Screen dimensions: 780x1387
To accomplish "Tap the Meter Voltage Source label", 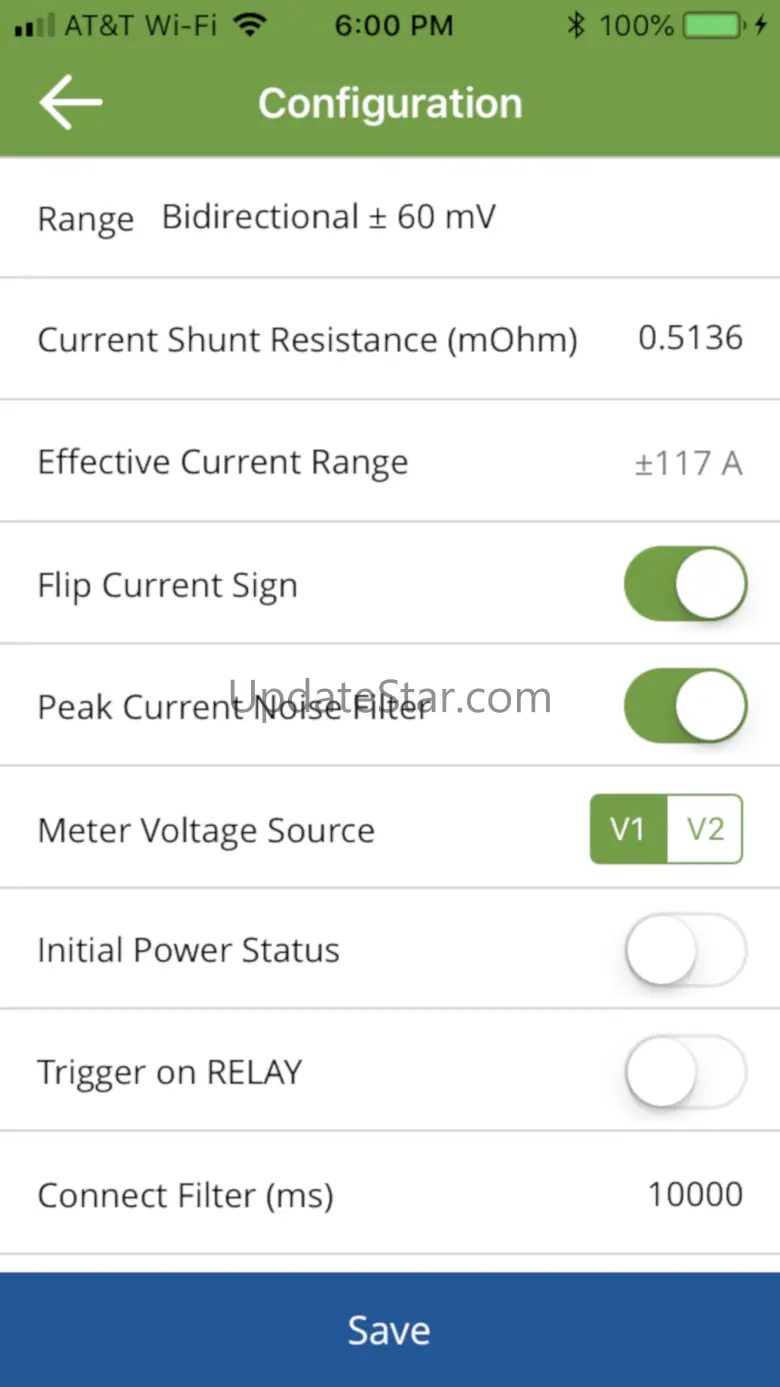I will coord(206,830).
